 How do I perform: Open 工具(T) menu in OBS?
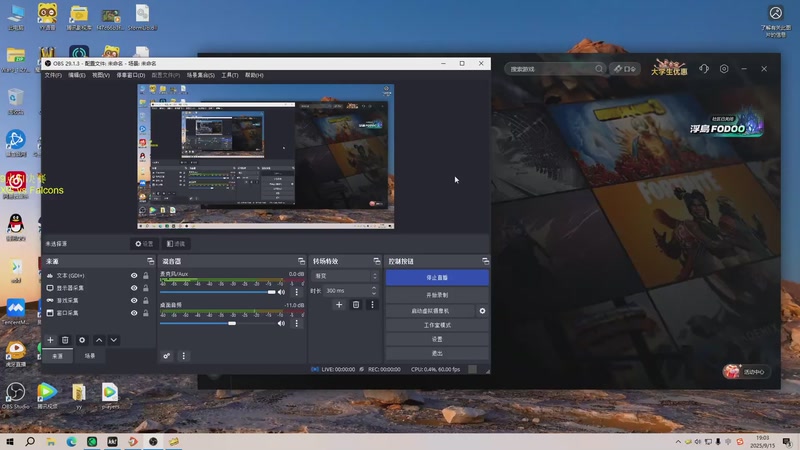(x=230, y=75)
